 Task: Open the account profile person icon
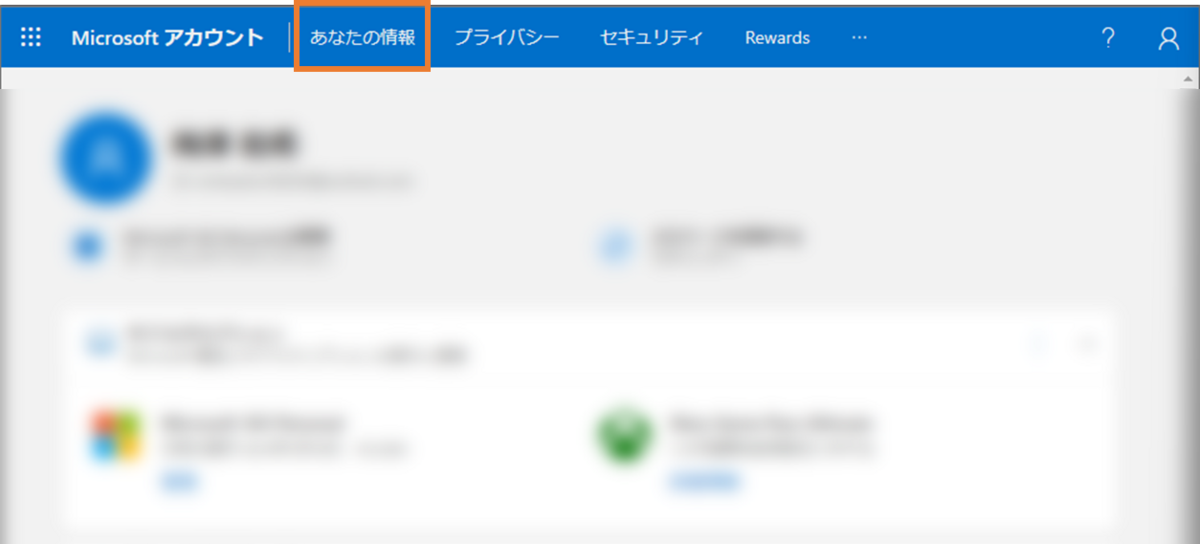[x=1168, y=38]
